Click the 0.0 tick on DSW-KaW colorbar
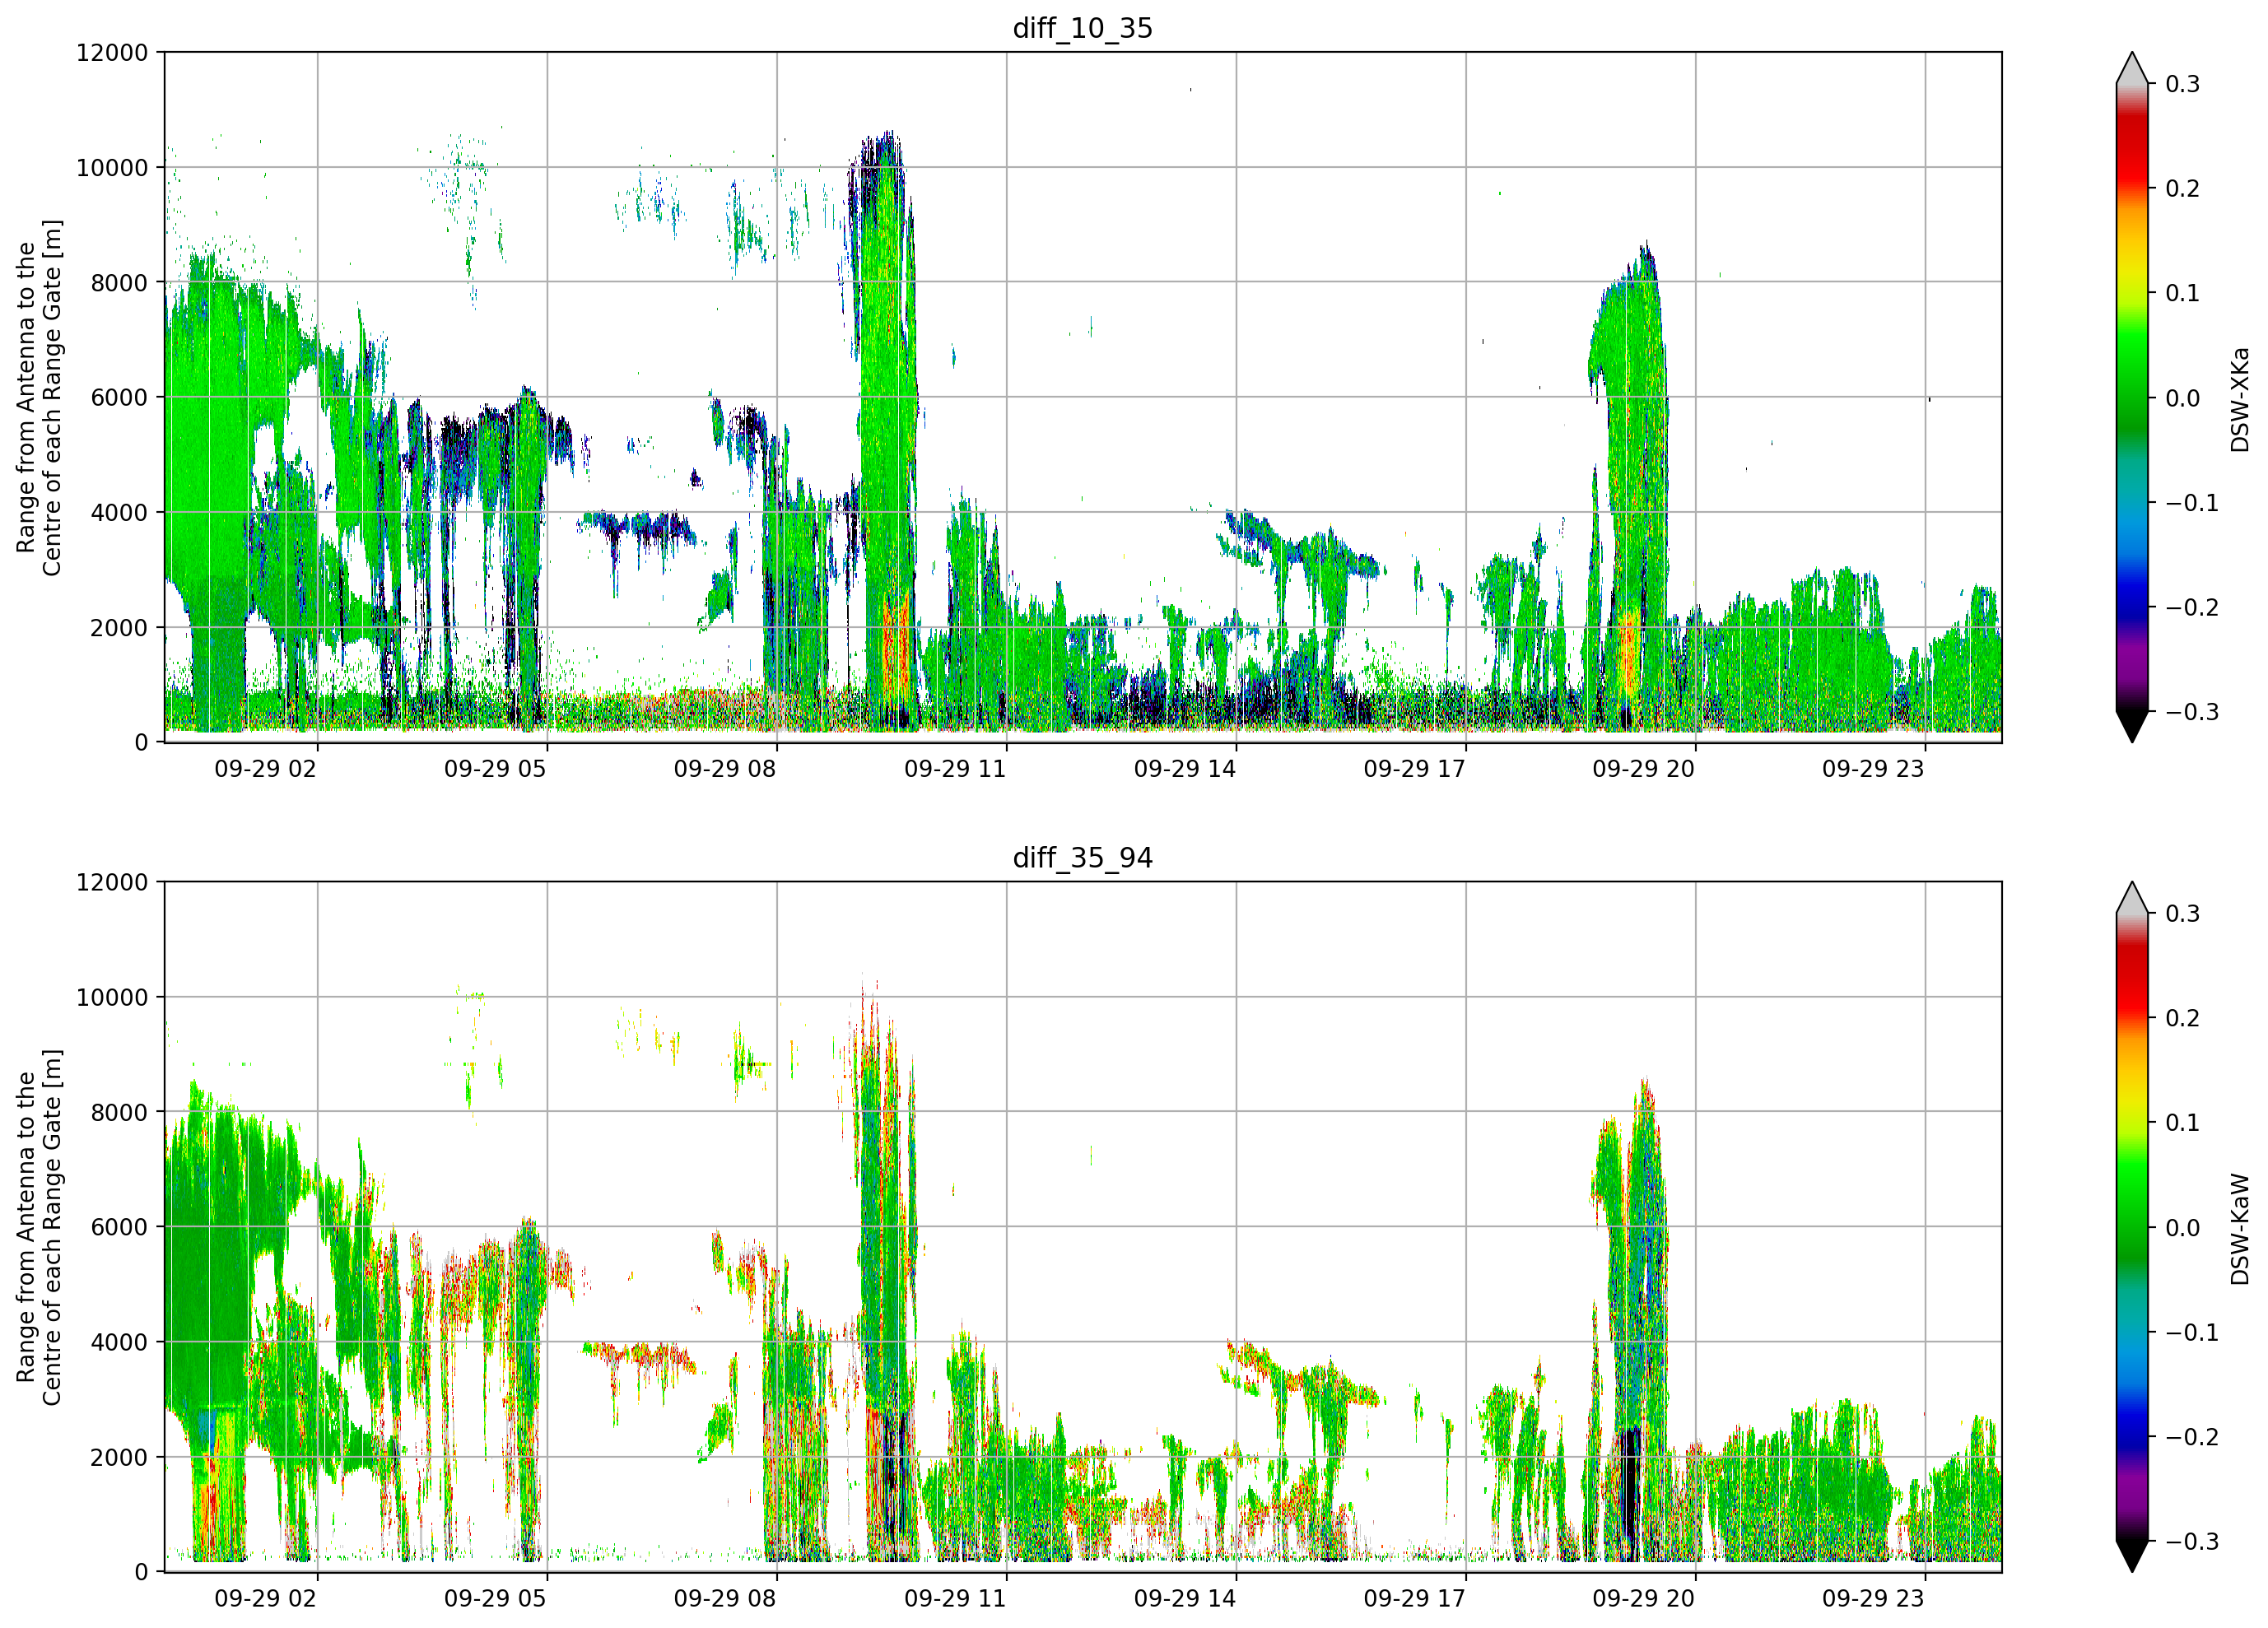 click(2183, 1228)
